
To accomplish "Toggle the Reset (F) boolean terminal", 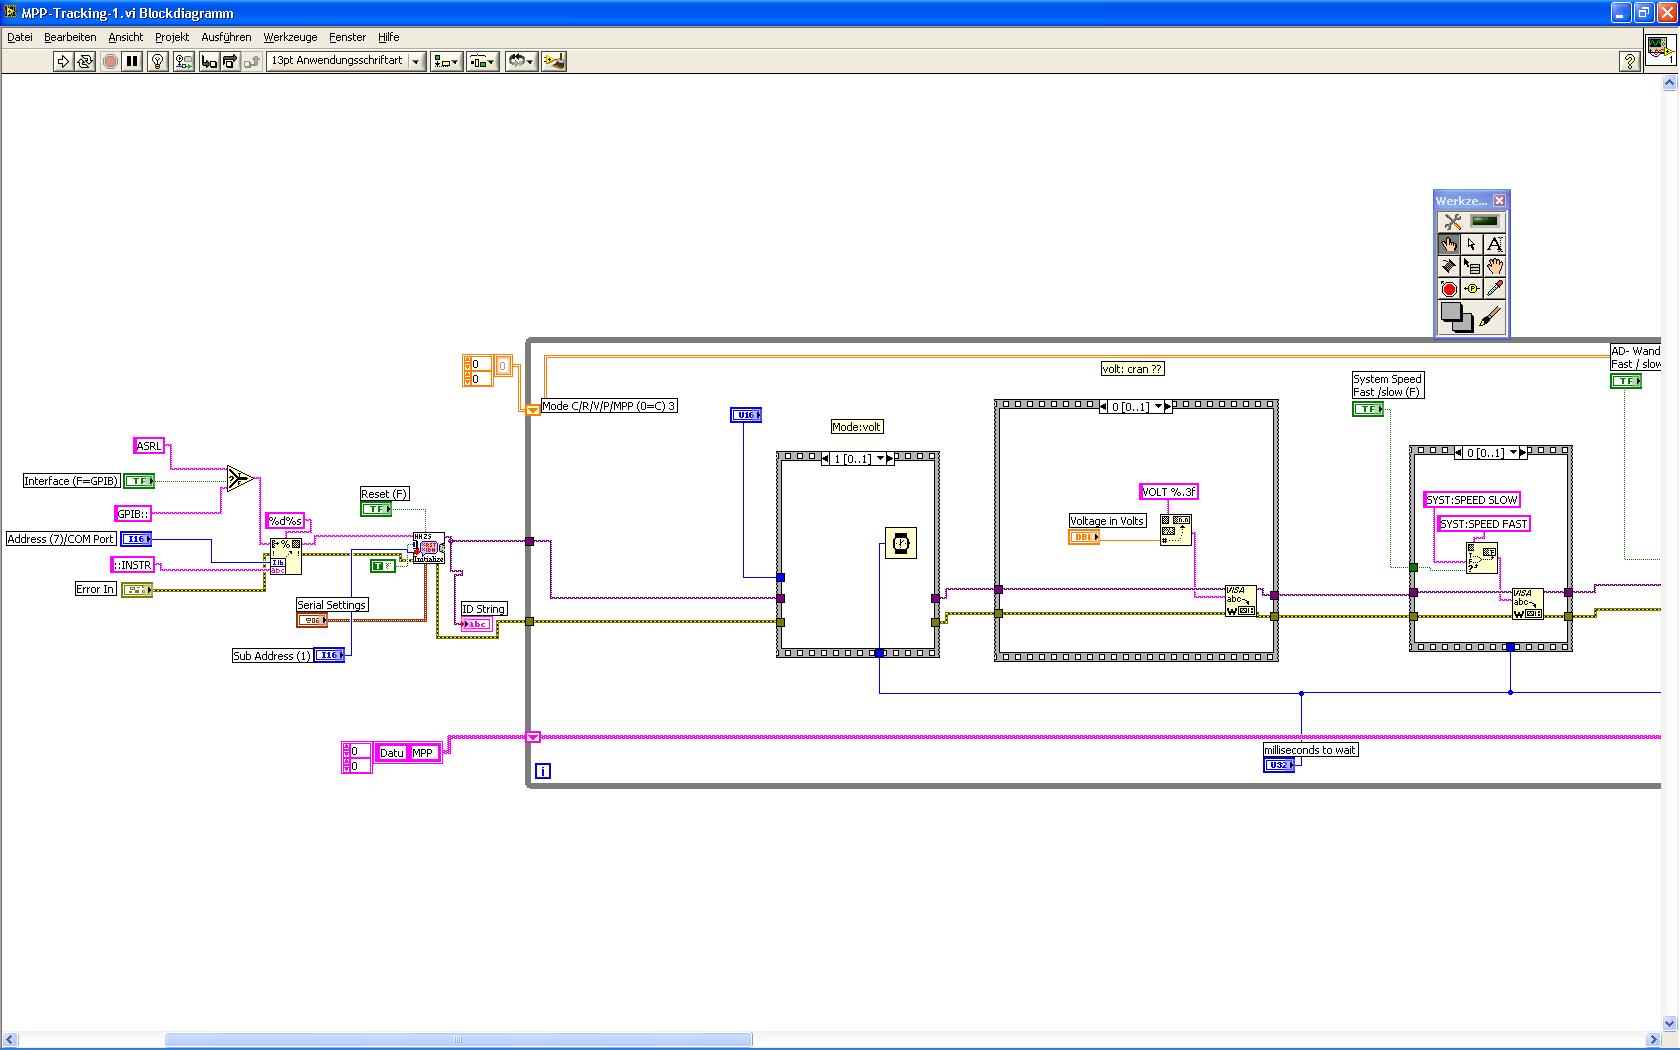I will pos(376,509).
